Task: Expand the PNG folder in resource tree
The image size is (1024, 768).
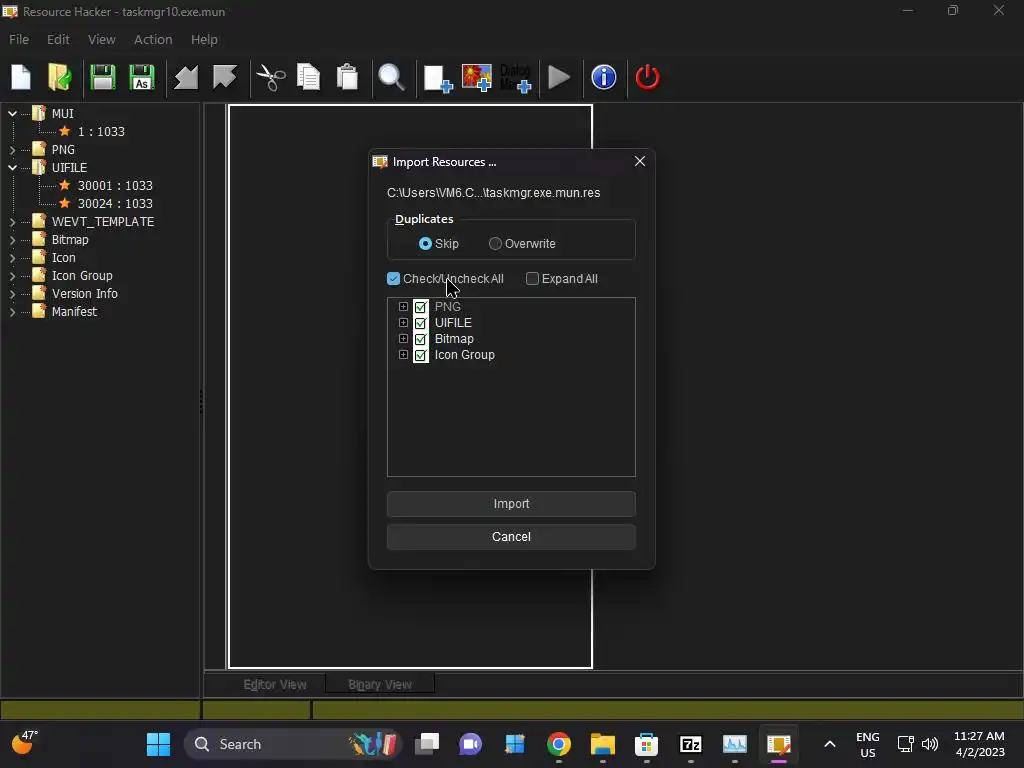Action: pyautogui.click(x=12, y=150)
